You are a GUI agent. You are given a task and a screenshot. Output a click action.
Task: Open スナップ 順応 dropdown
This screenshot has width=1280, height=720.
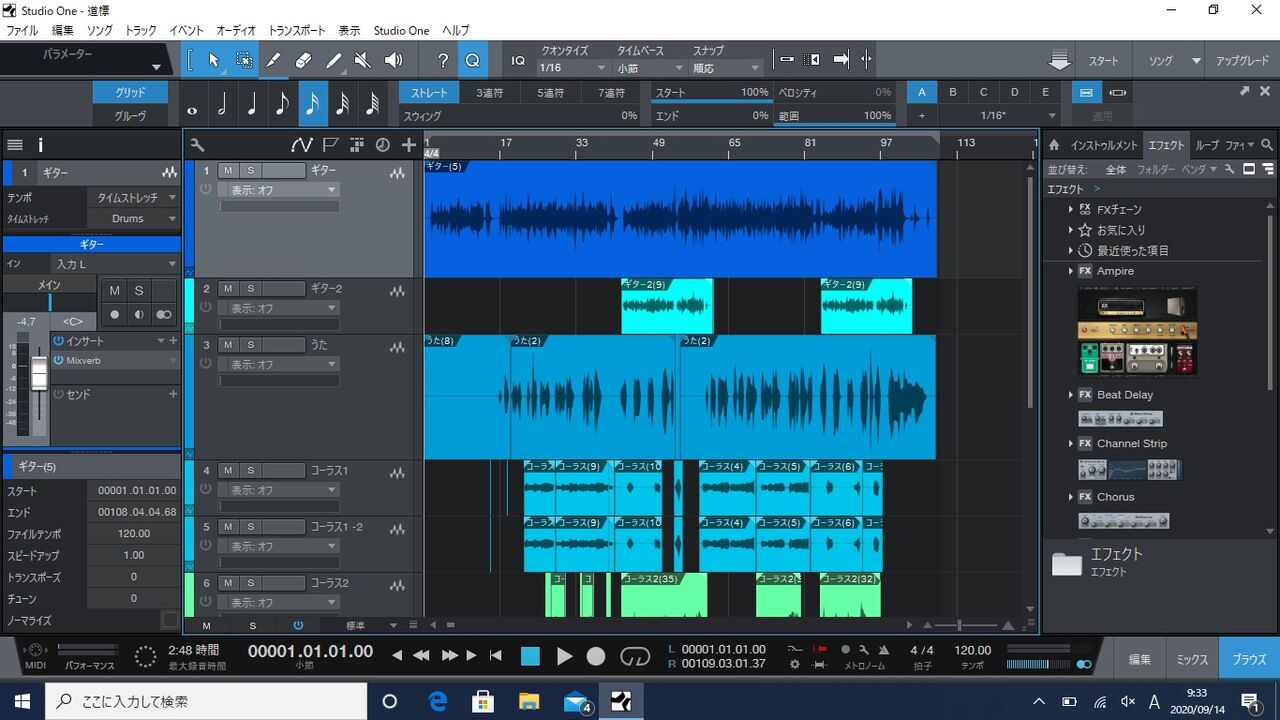[726, 68]
